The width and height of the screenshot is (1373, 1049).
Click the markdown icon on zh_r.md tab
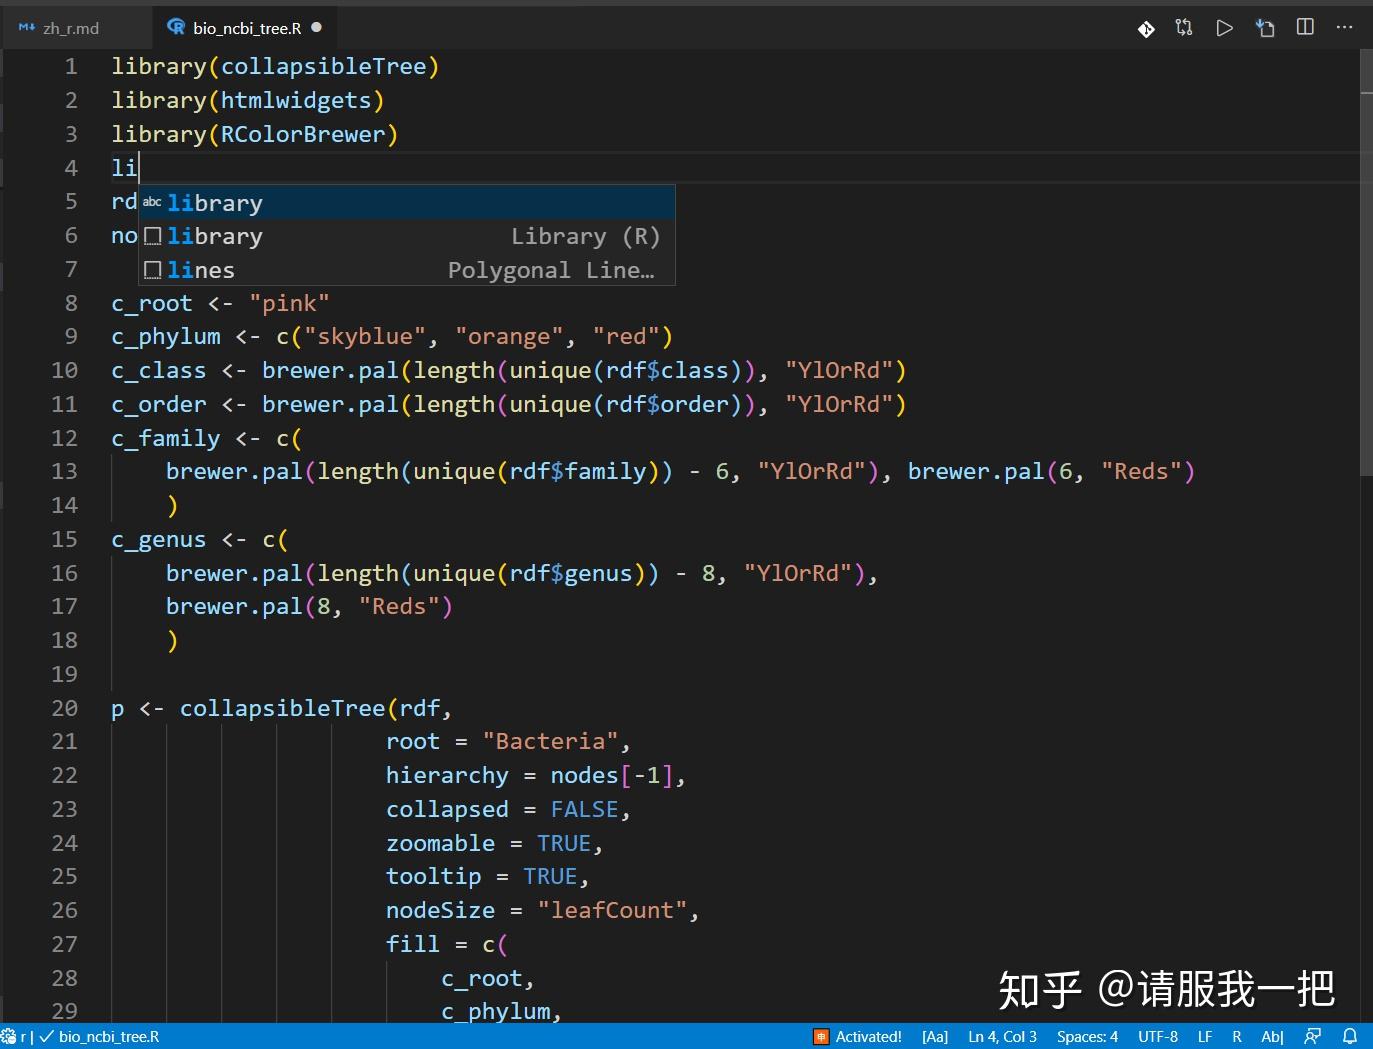(27, 28)
